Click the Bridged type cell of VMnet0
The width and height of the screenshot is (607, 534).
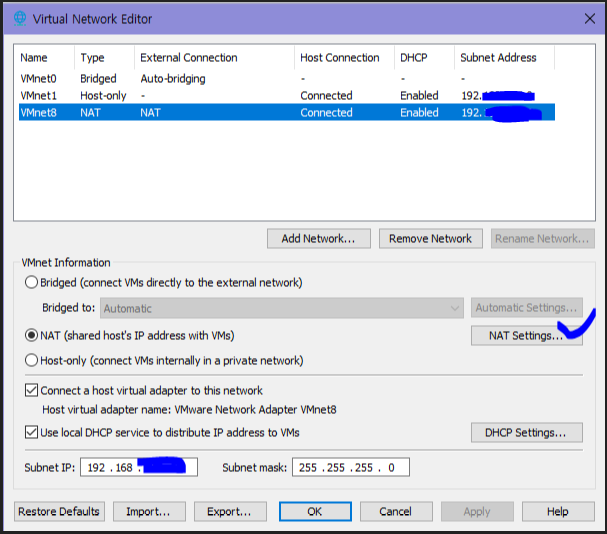click(98, 79)
